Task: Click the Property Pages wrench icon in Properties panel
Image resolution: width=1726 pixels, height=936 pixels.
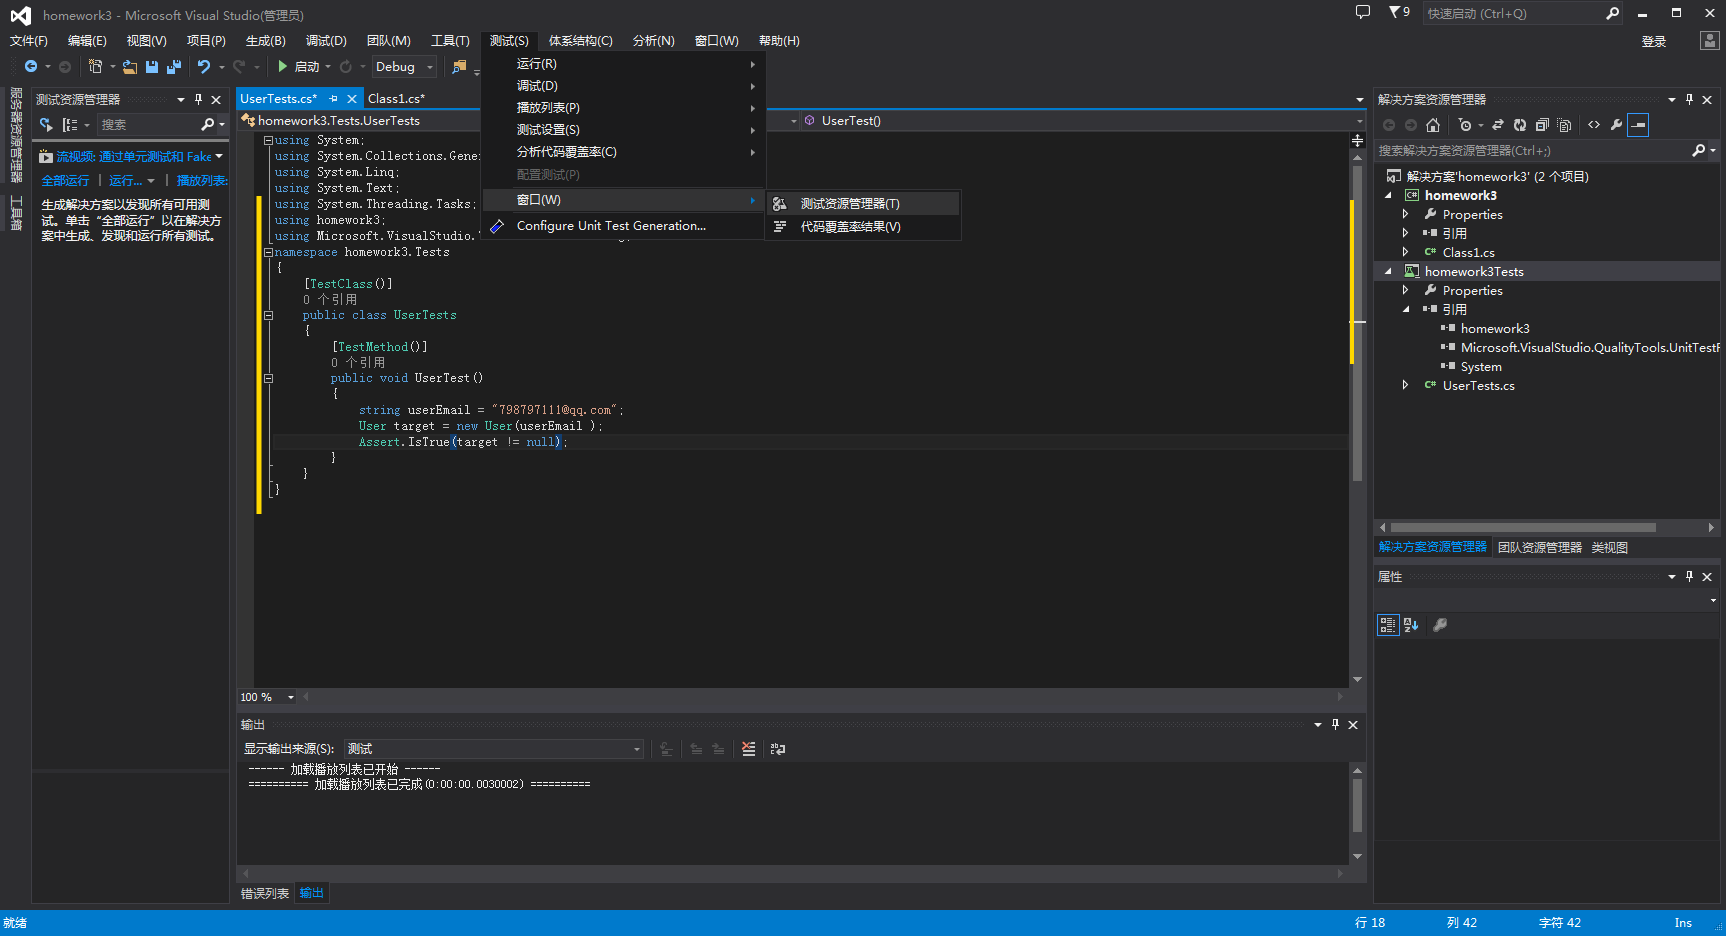Action: click(x=1440, y=625)
